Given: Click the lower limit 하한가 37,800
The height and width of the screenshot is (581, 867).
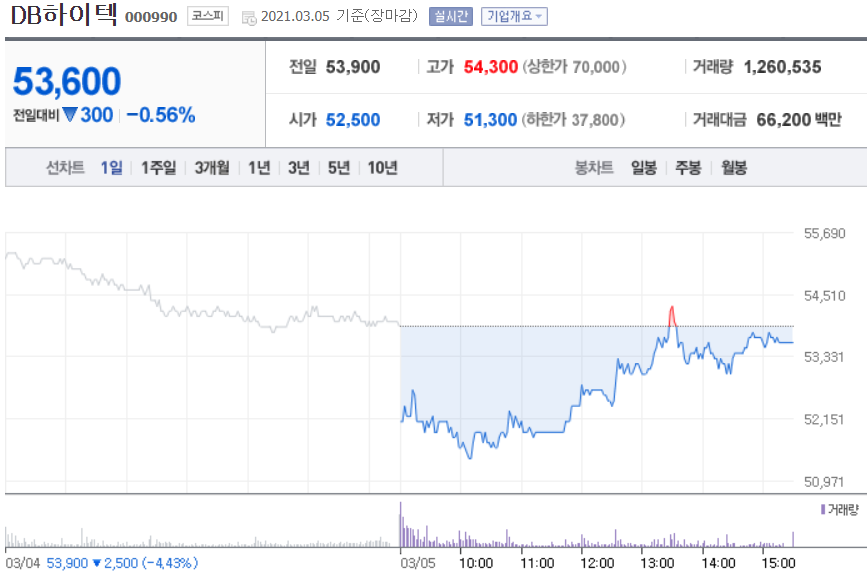Looking at the screenshot, I should 573,119.
